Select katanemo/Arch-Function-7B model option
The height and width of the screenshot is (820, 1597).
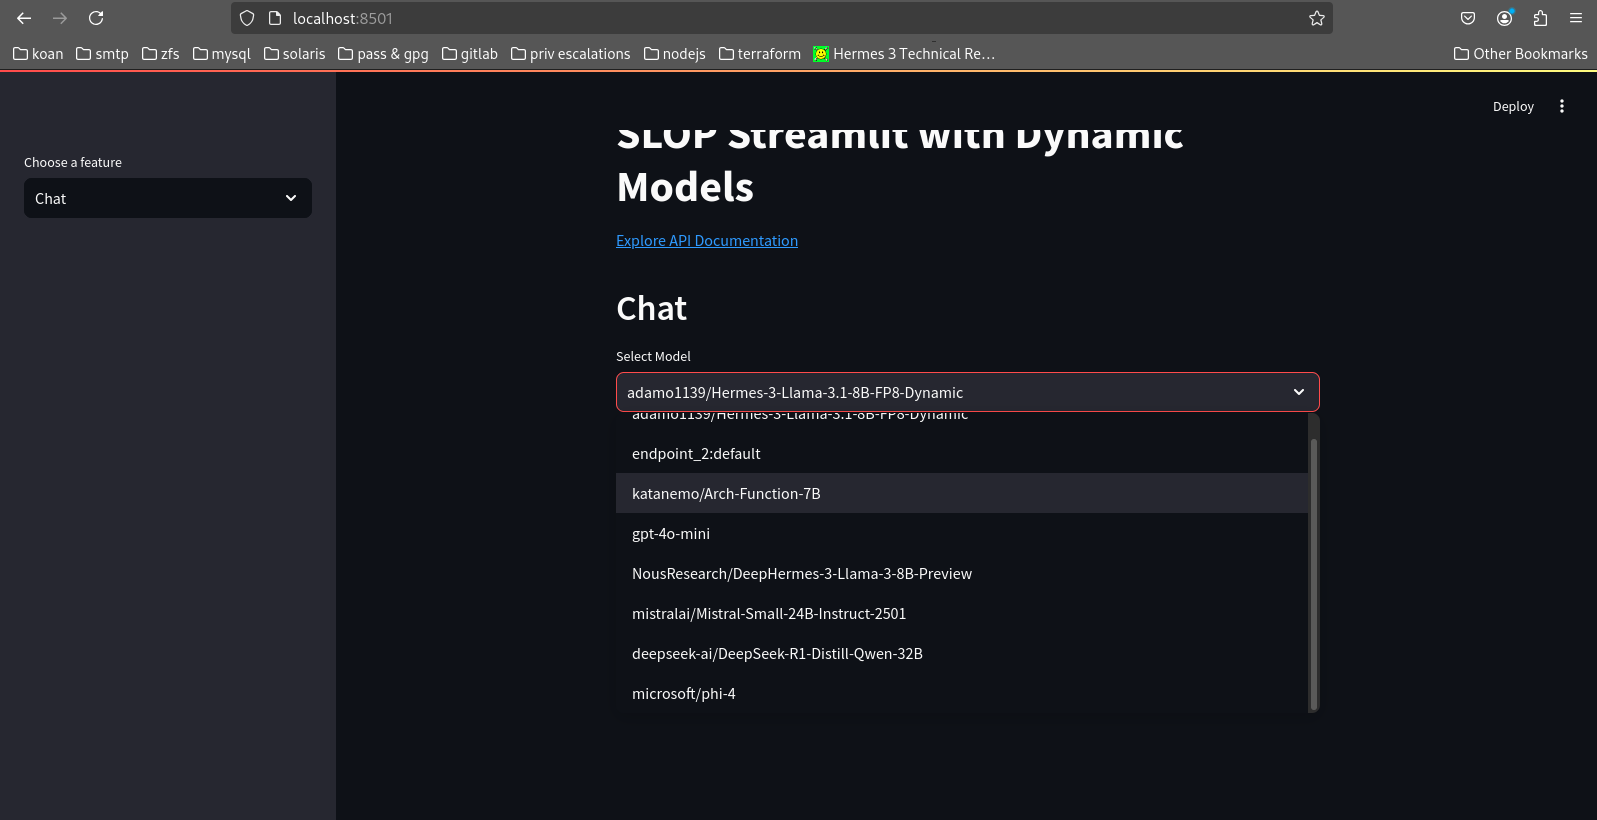click(726, 494)
